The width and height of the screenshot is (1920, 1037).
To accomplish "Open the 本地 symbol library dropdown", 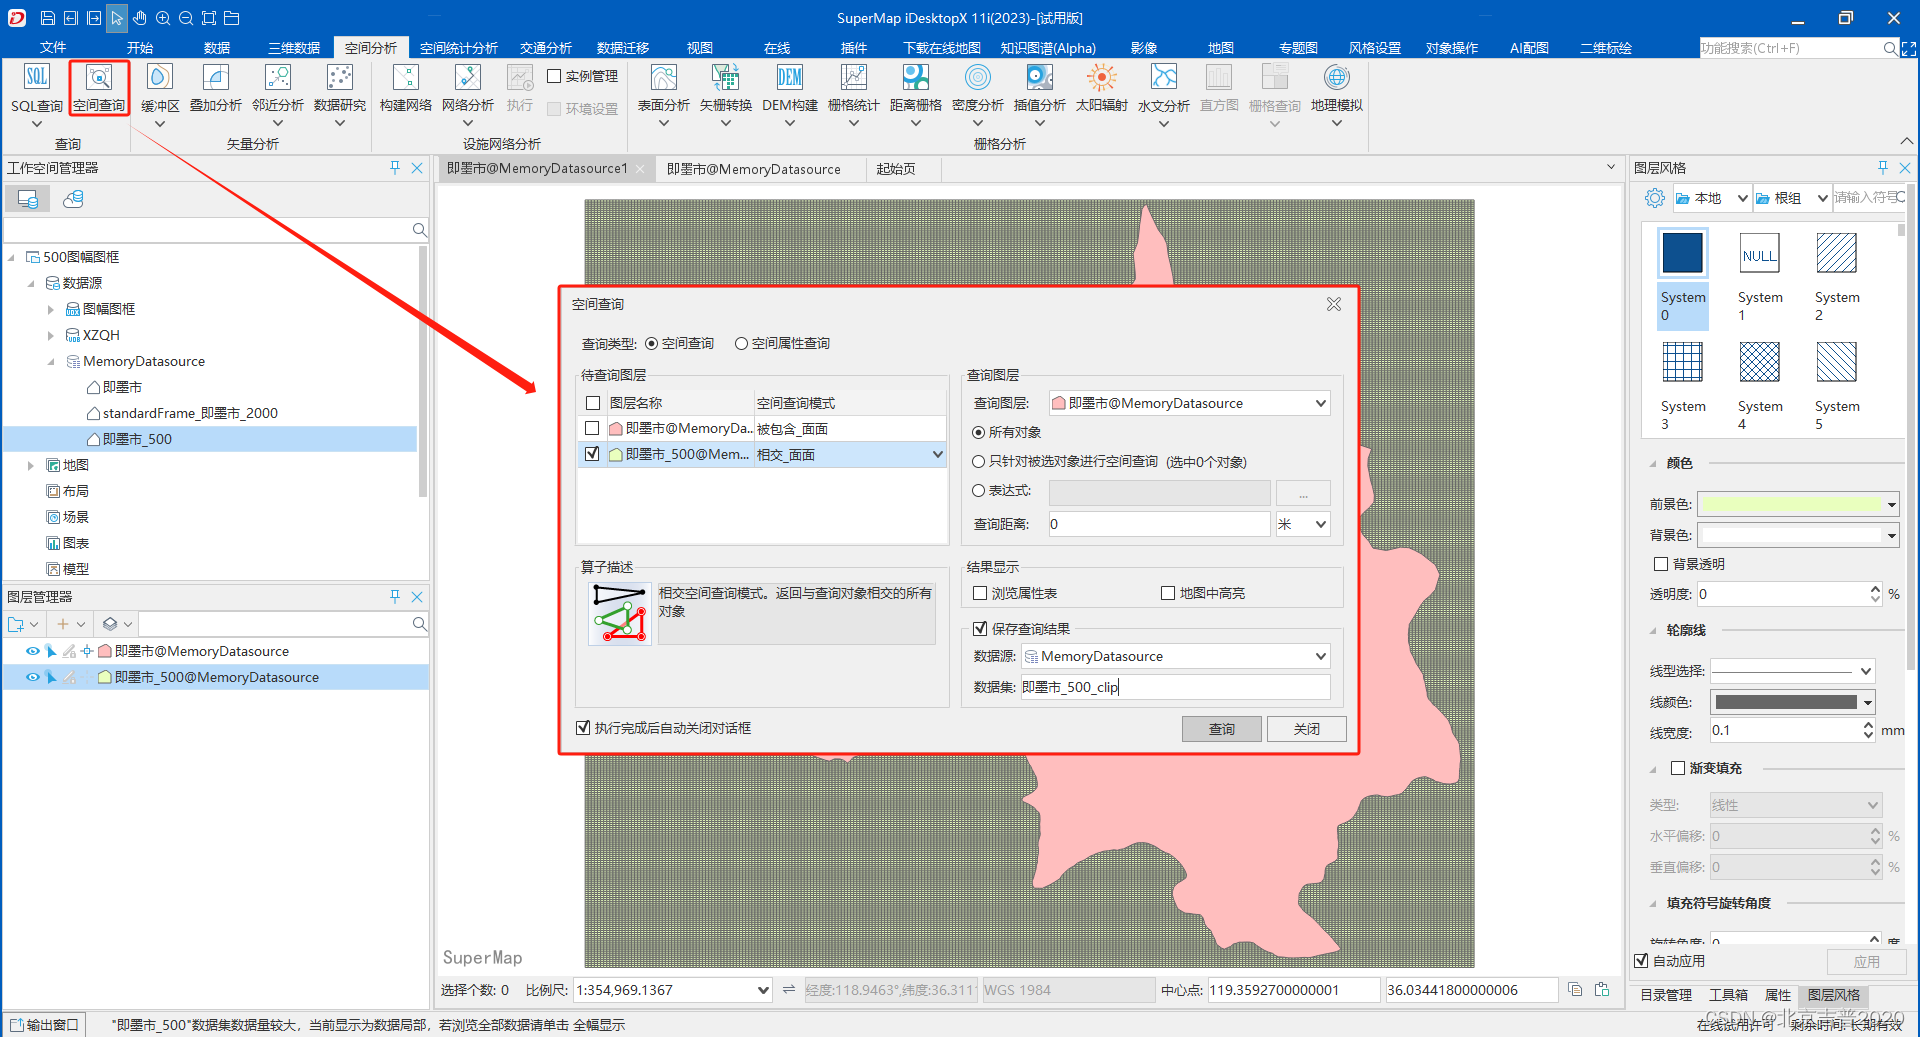I will pos(1712,198).
